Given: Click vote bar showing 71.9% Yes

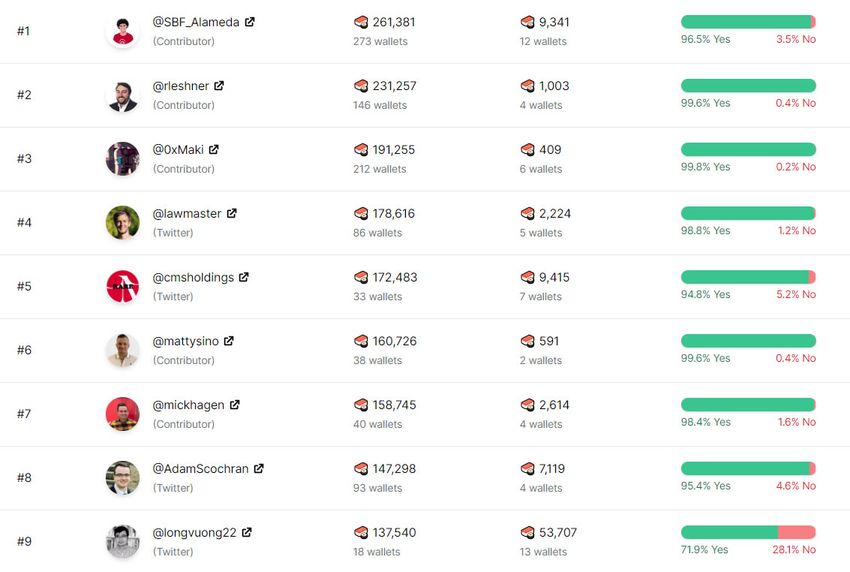Looking at the screenshot, I should [748, 533].
